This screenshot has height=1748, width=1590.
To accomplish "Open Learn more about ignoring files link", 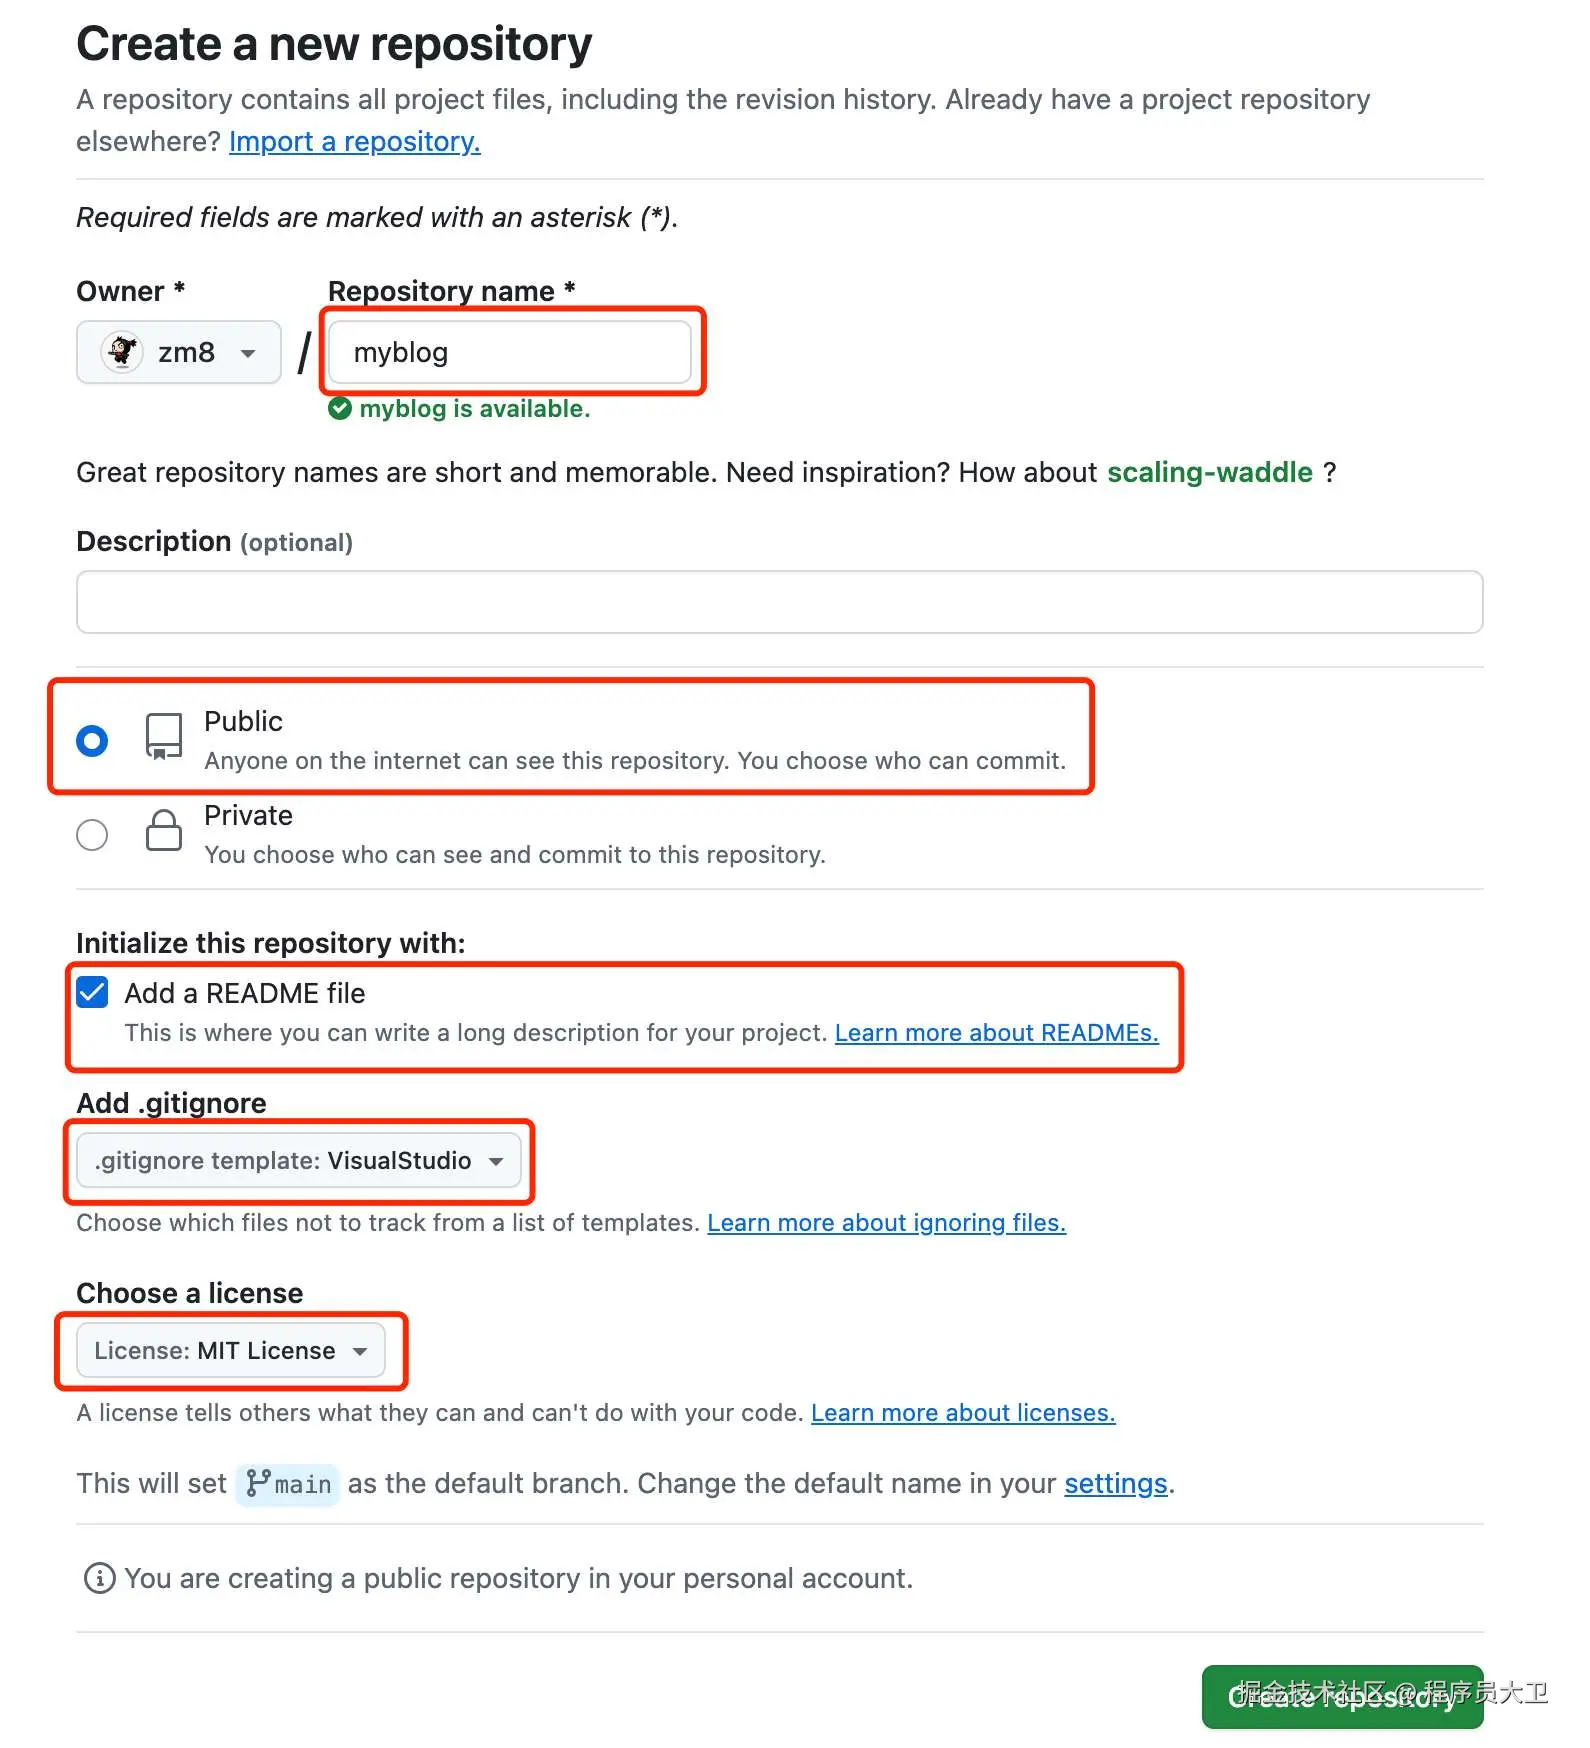I will pos(886,1223).
